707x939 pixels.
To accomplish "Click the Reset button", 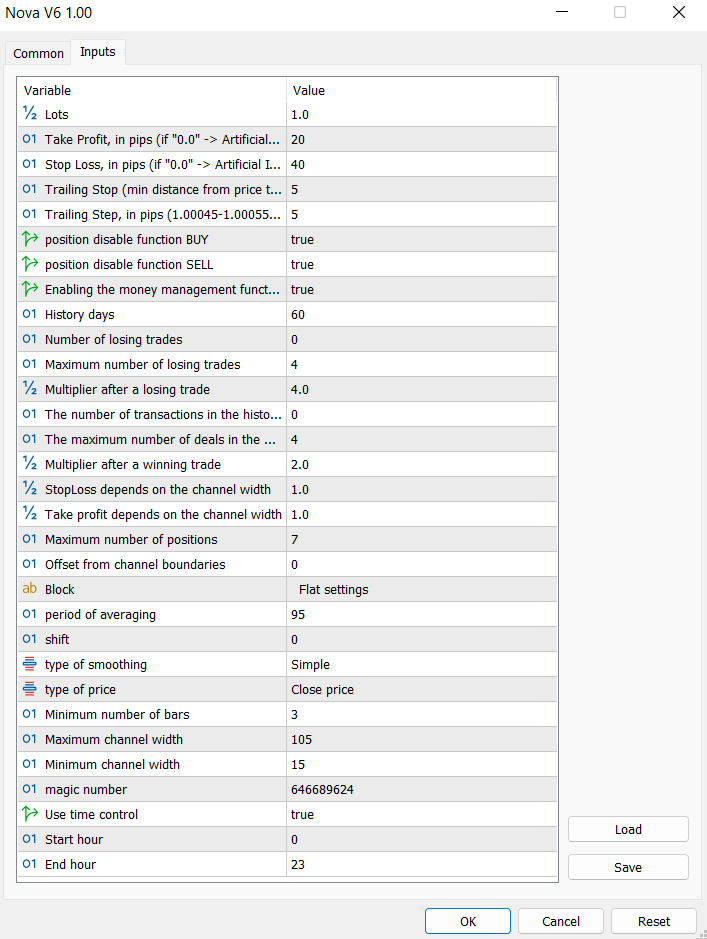I will [654, 921].
